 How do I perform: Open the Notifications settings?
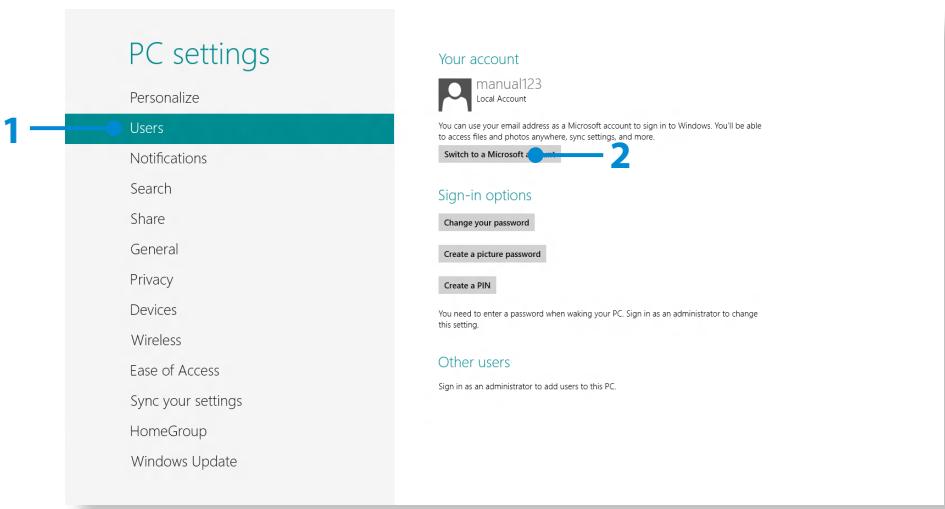coord(168,158)
